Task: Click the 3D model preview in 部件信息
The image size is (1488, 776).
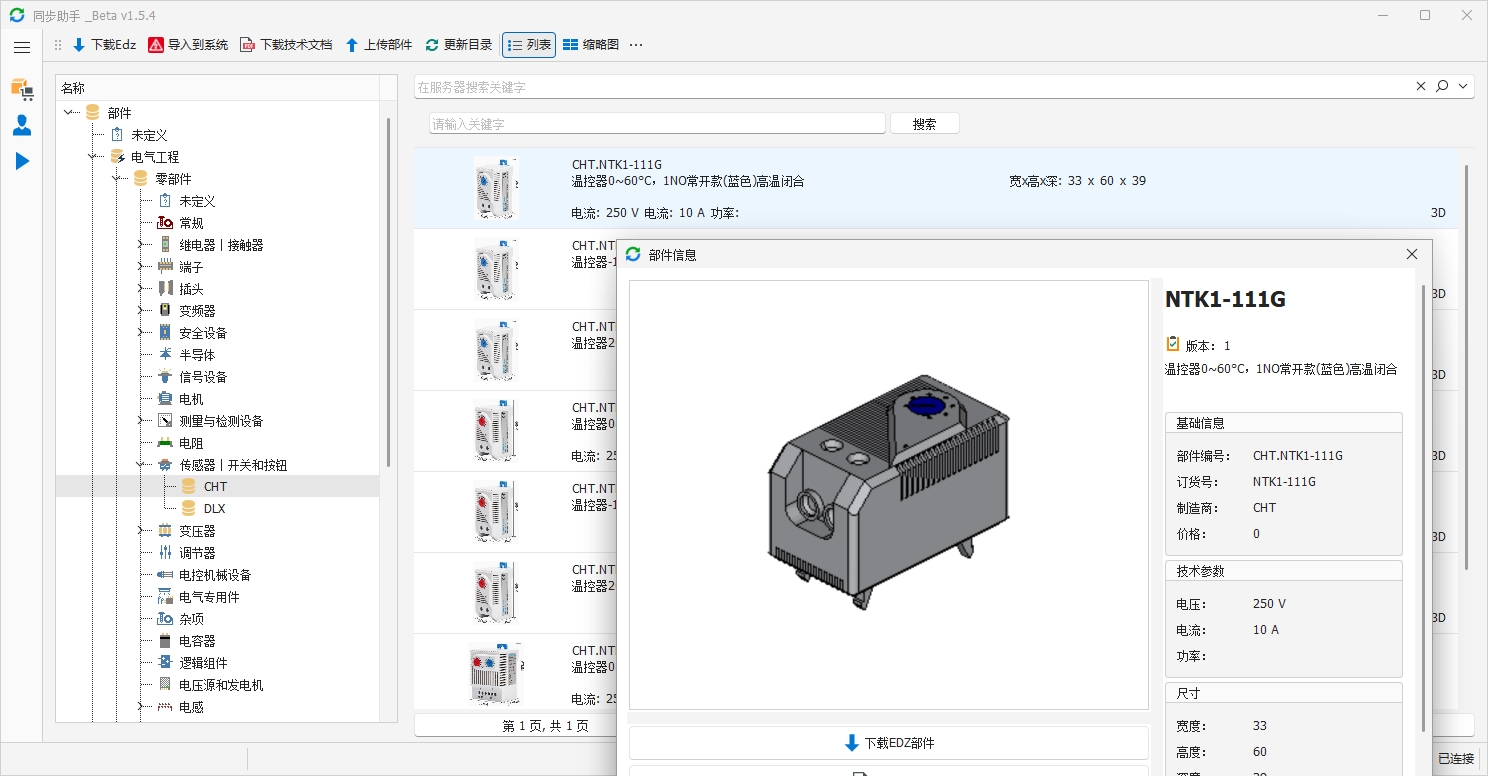Action: click(889, 495)
